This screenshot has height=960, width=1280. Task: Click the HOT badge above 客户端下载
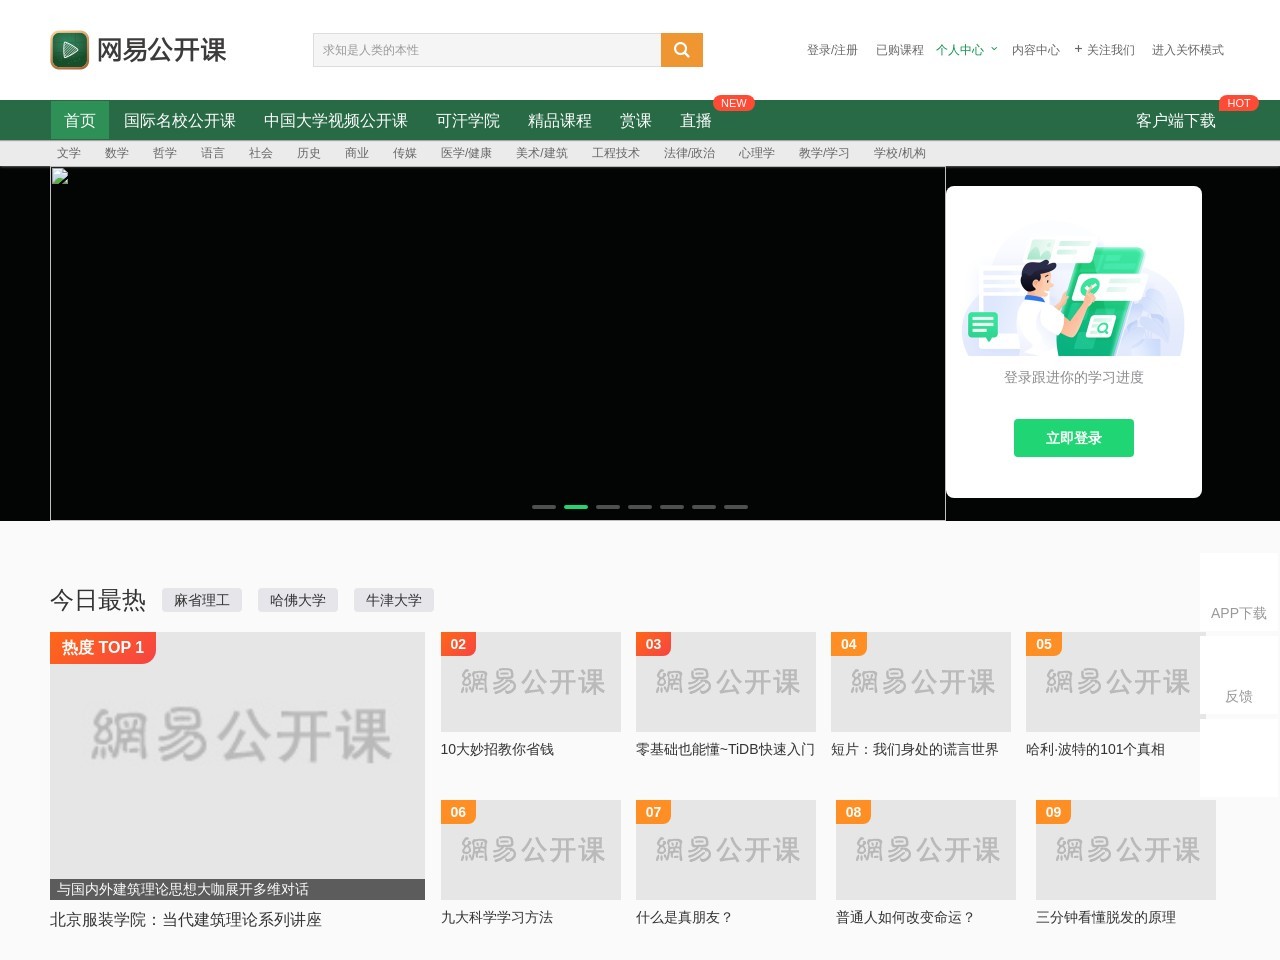click(x=1238, y=103)
